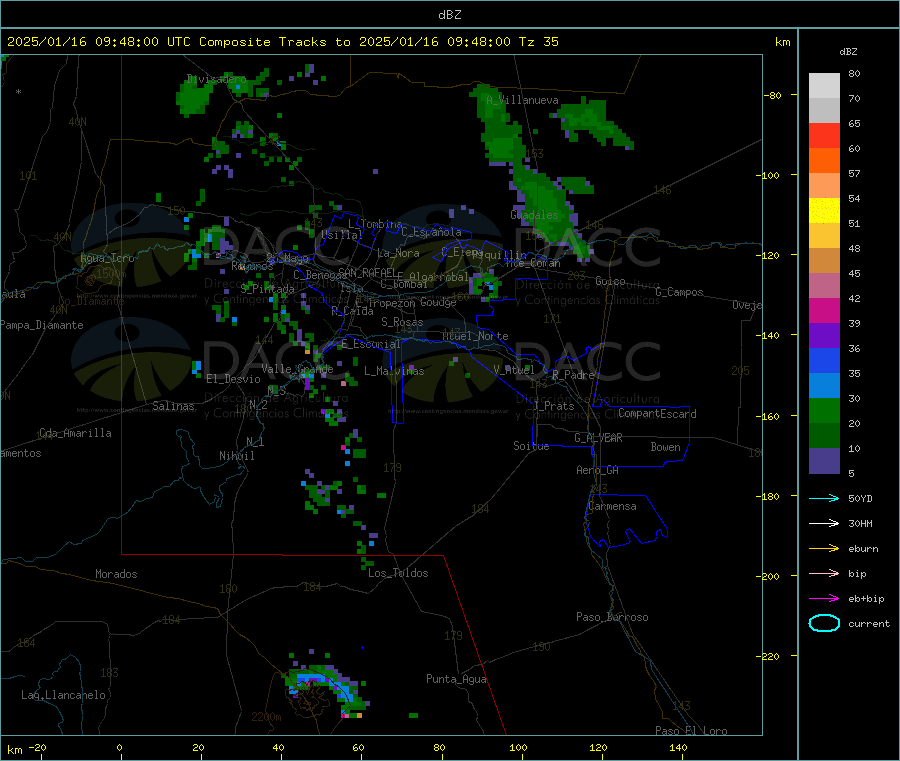
Task: Select the bright green band in dBZ scale
Action: (824, 410)
